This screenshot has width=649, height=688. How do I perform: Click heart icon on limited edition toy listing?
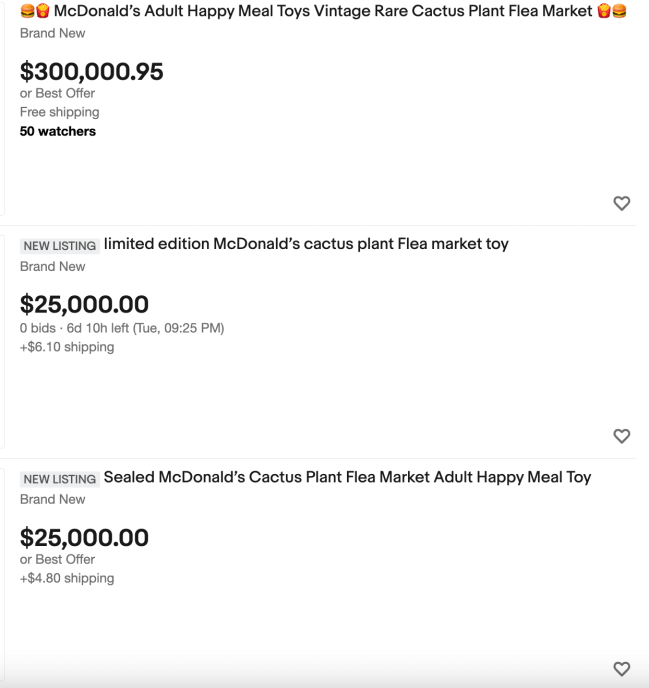pyautogui.click(x=621, y=436)
